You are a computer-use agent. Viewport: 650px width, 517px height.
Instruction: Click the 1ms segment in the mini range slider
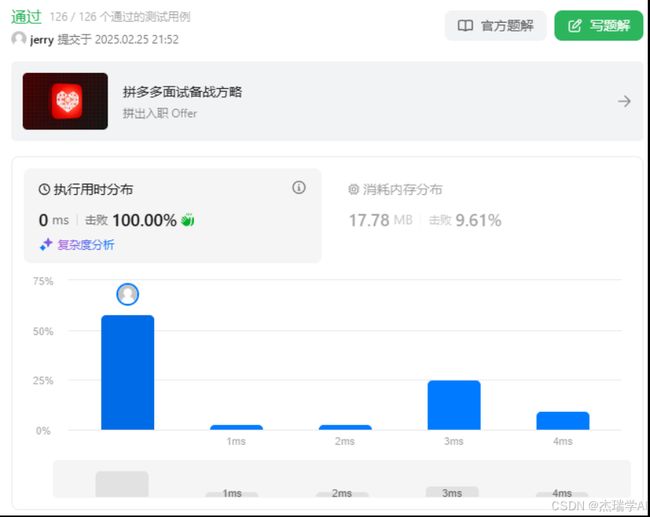click(232, 494)
